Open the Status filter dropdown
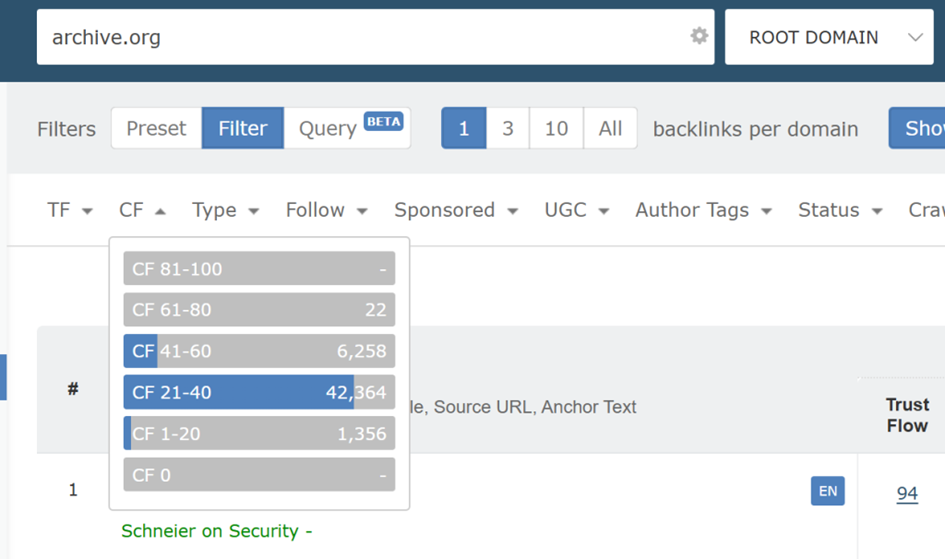945x559 pixels. (840, 210)
